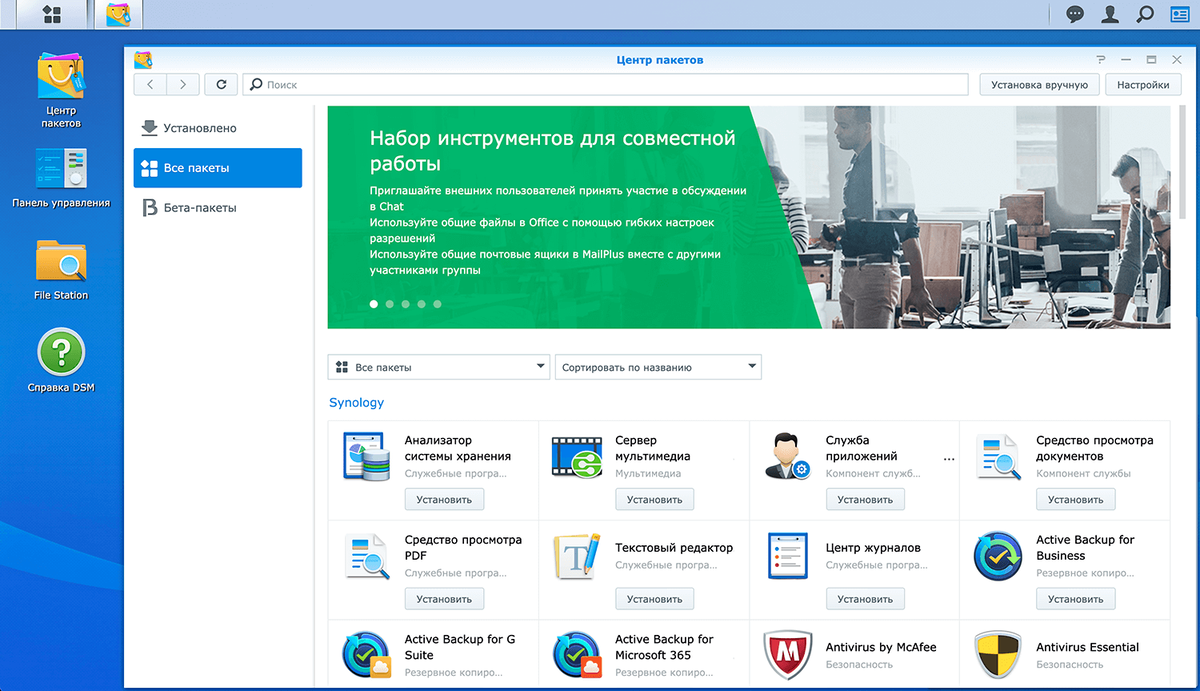Screen dimensions: 1200x691
Task: Click the green collaboration tools banner
Action: tap(748, 217)
